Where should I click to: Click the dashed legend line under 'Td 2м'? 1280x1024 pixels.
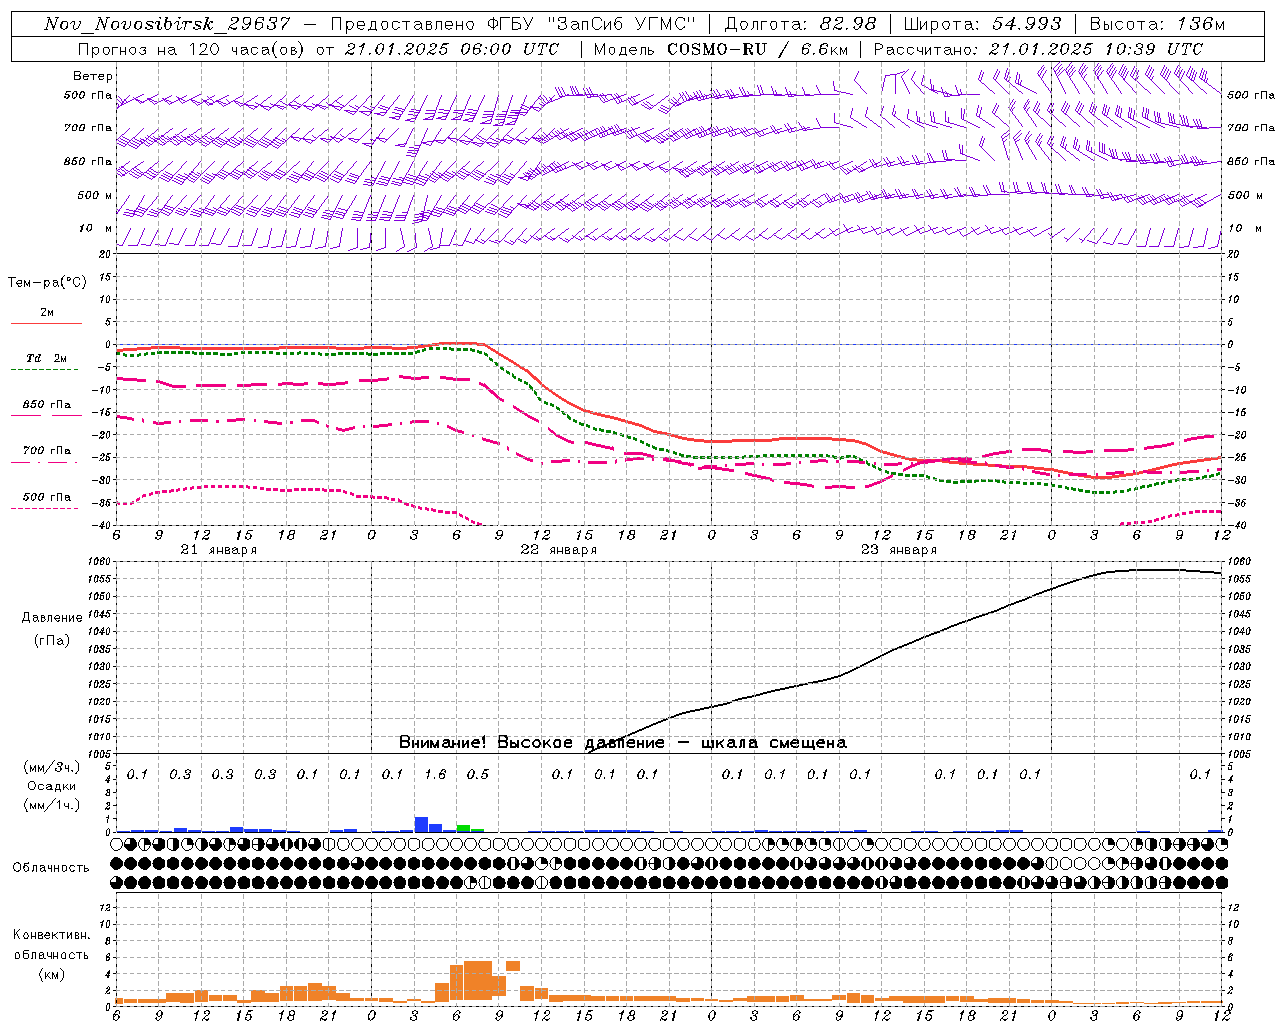[44, 370]
